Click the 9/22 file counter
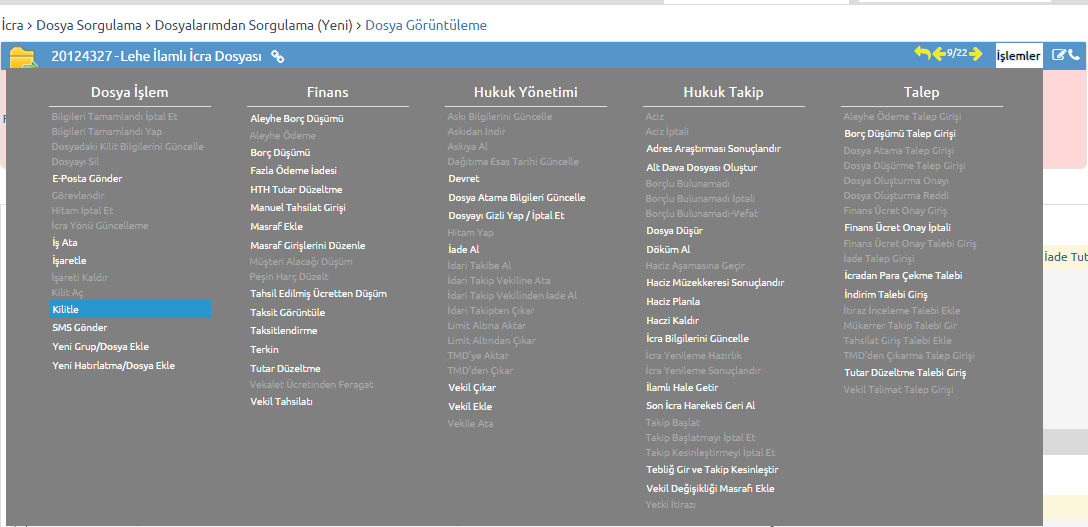This screenshot has height=527, width=1088. click(x=958, y=53)
